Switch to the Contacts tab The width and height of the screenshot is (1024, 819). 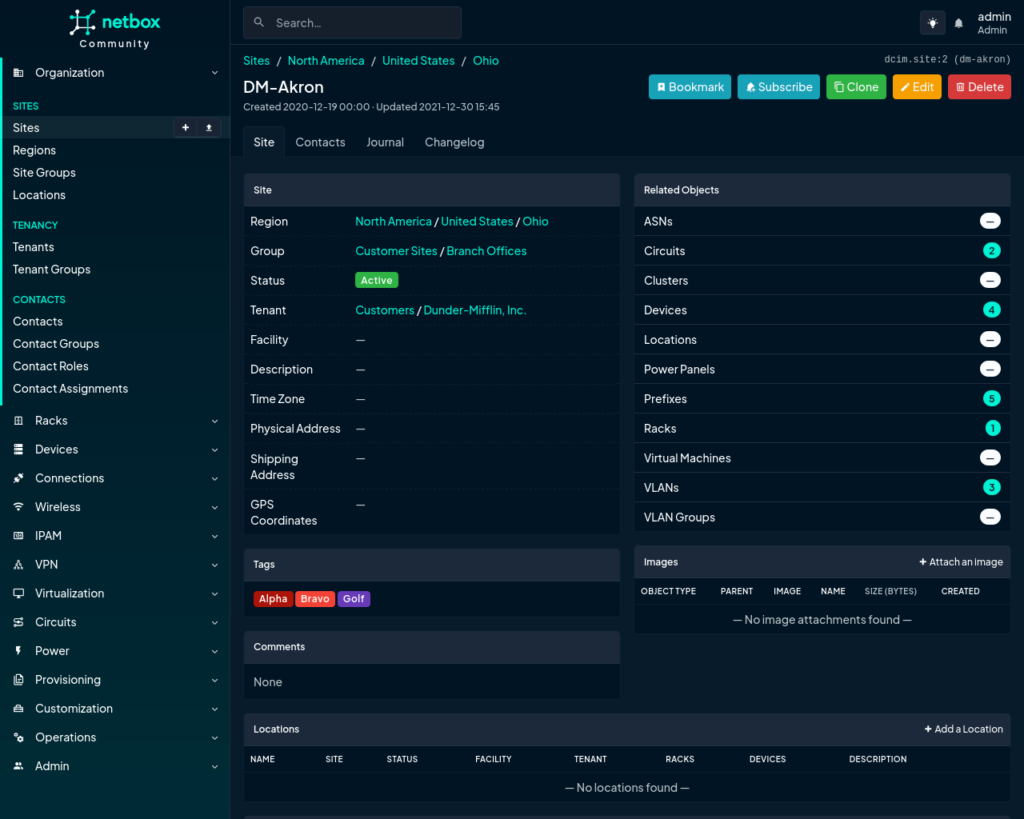click(x=320, y=142)
